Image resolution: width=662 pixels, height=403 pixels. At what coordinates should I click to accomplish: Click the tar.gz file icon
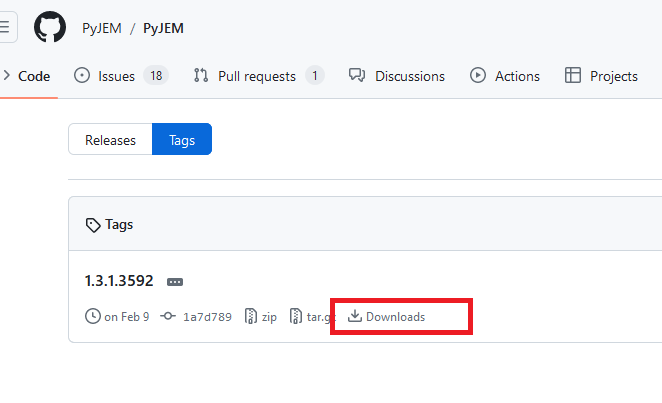pyautogui.click(x=296, y=316)
